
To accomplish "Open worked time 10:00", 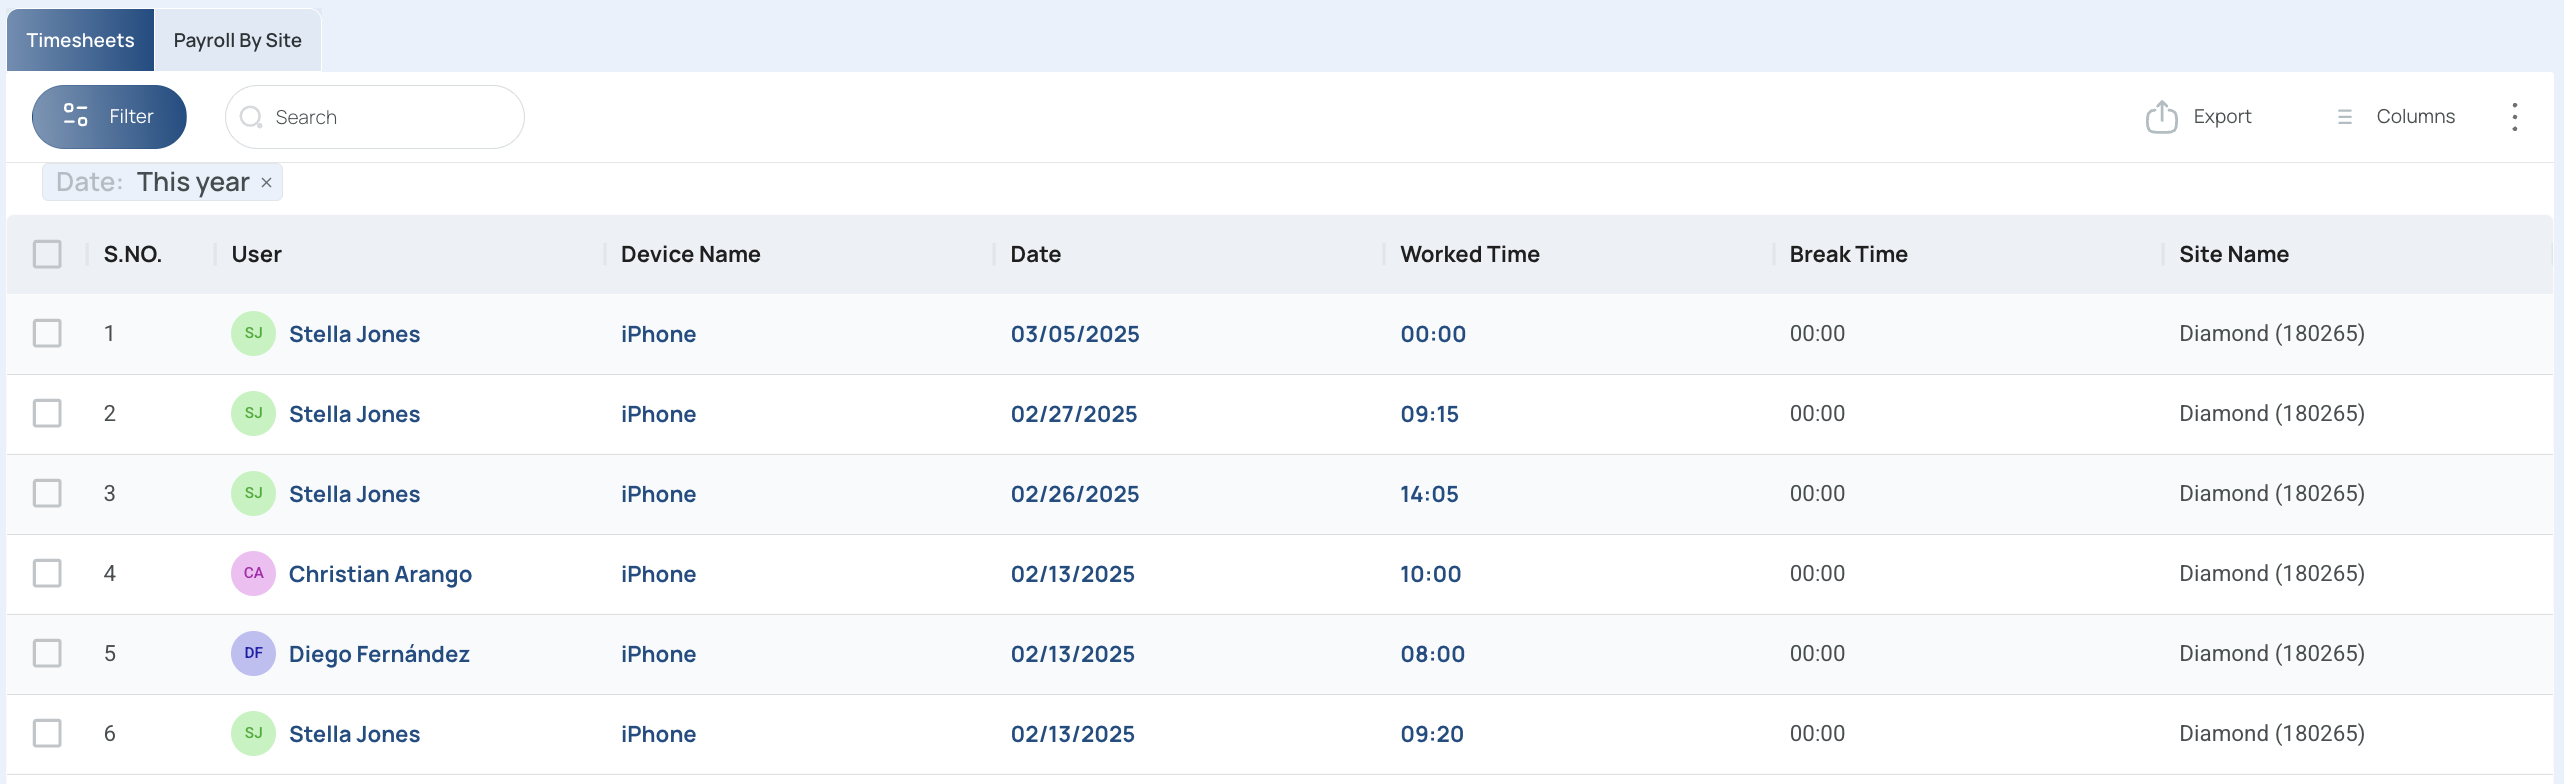I will [x=1430, y=574].
